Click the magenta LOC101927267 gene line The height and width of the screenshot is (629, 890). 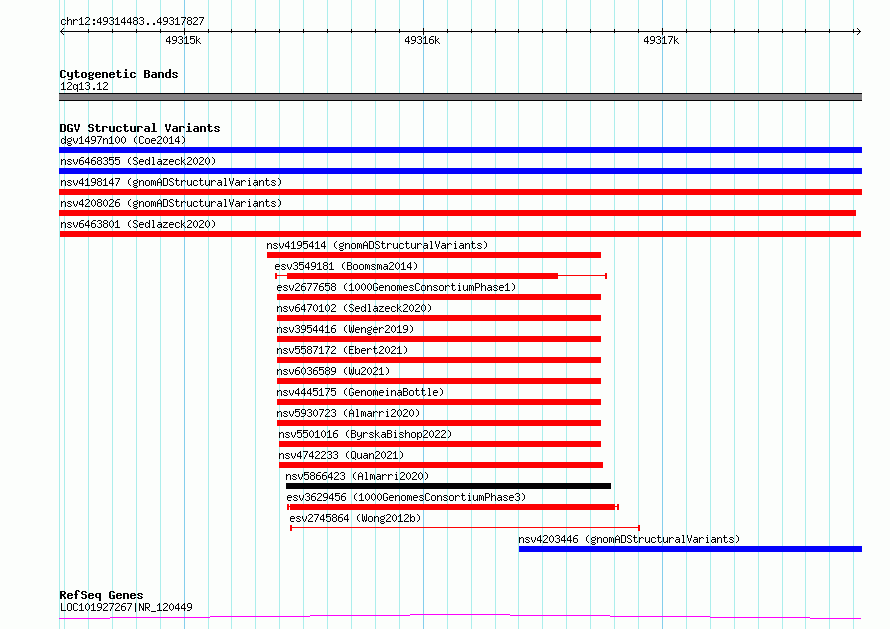pos(460,616)
